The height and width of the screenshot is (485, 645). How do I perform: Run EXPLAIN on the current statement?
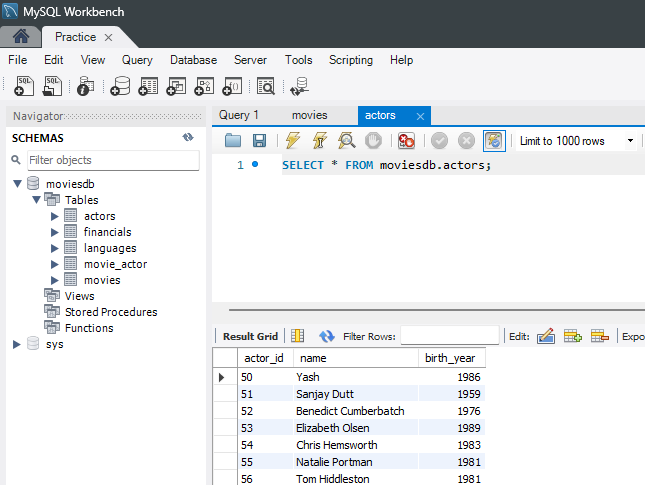[x=346, y=141]
